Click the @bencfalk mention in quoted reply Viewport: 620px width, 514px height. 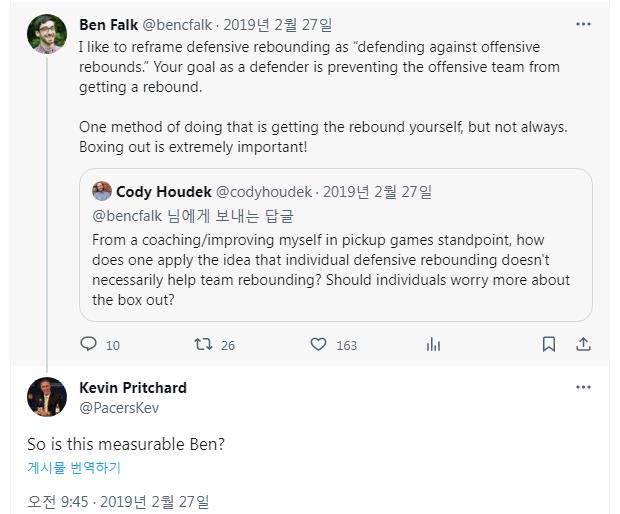[x=127, y=216]
